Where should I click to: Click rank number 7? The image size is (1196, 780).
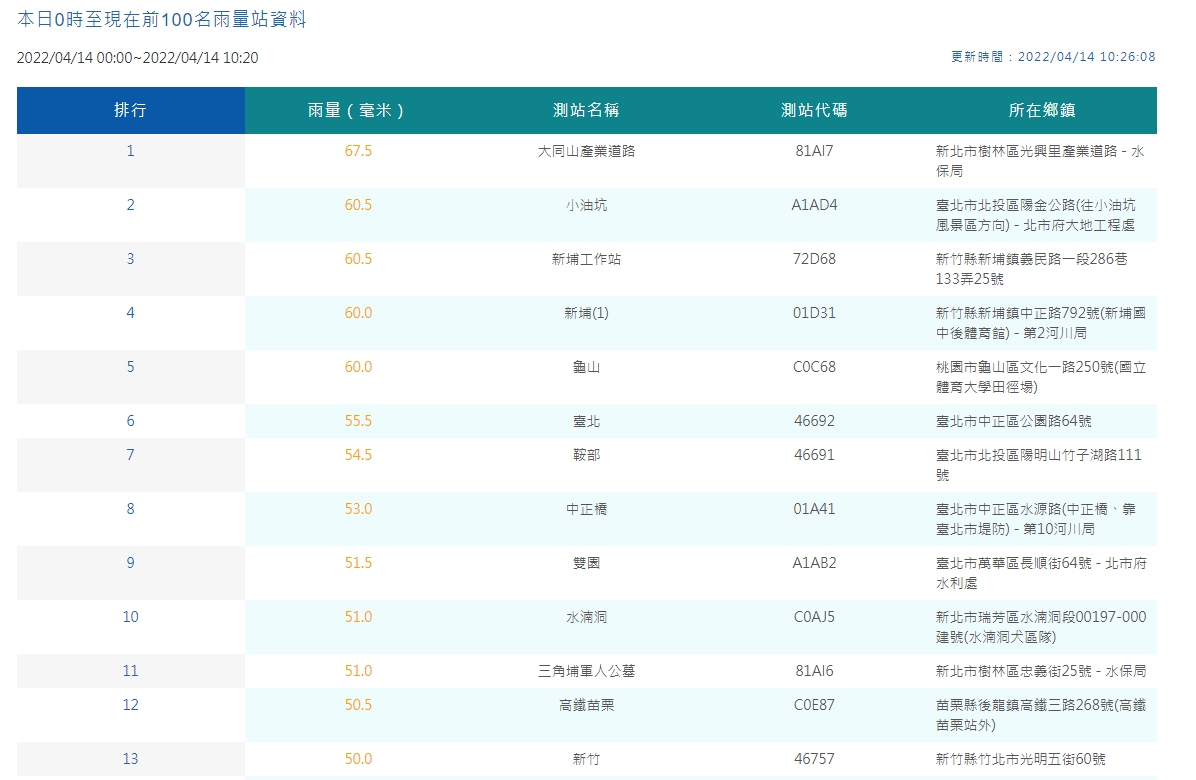(130, 455)
